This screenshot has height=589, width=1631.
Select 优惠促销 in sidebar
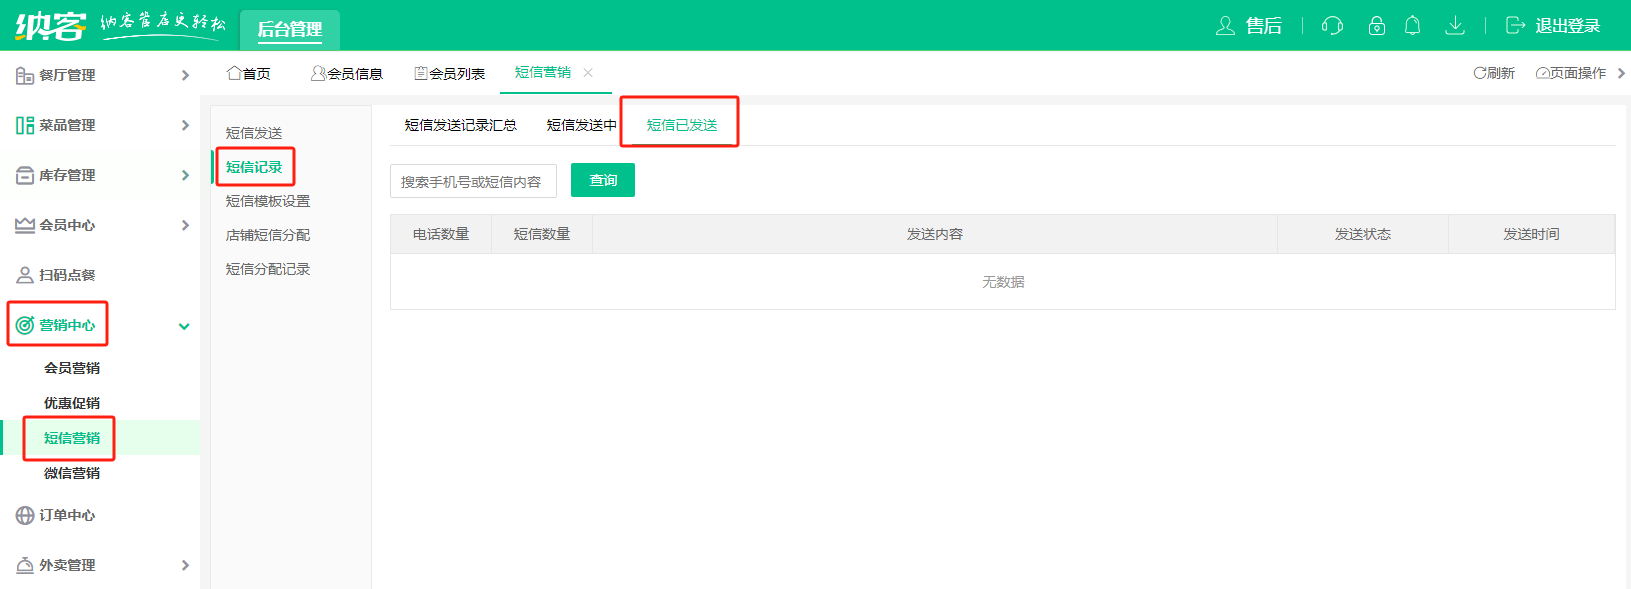click(72, 403)
